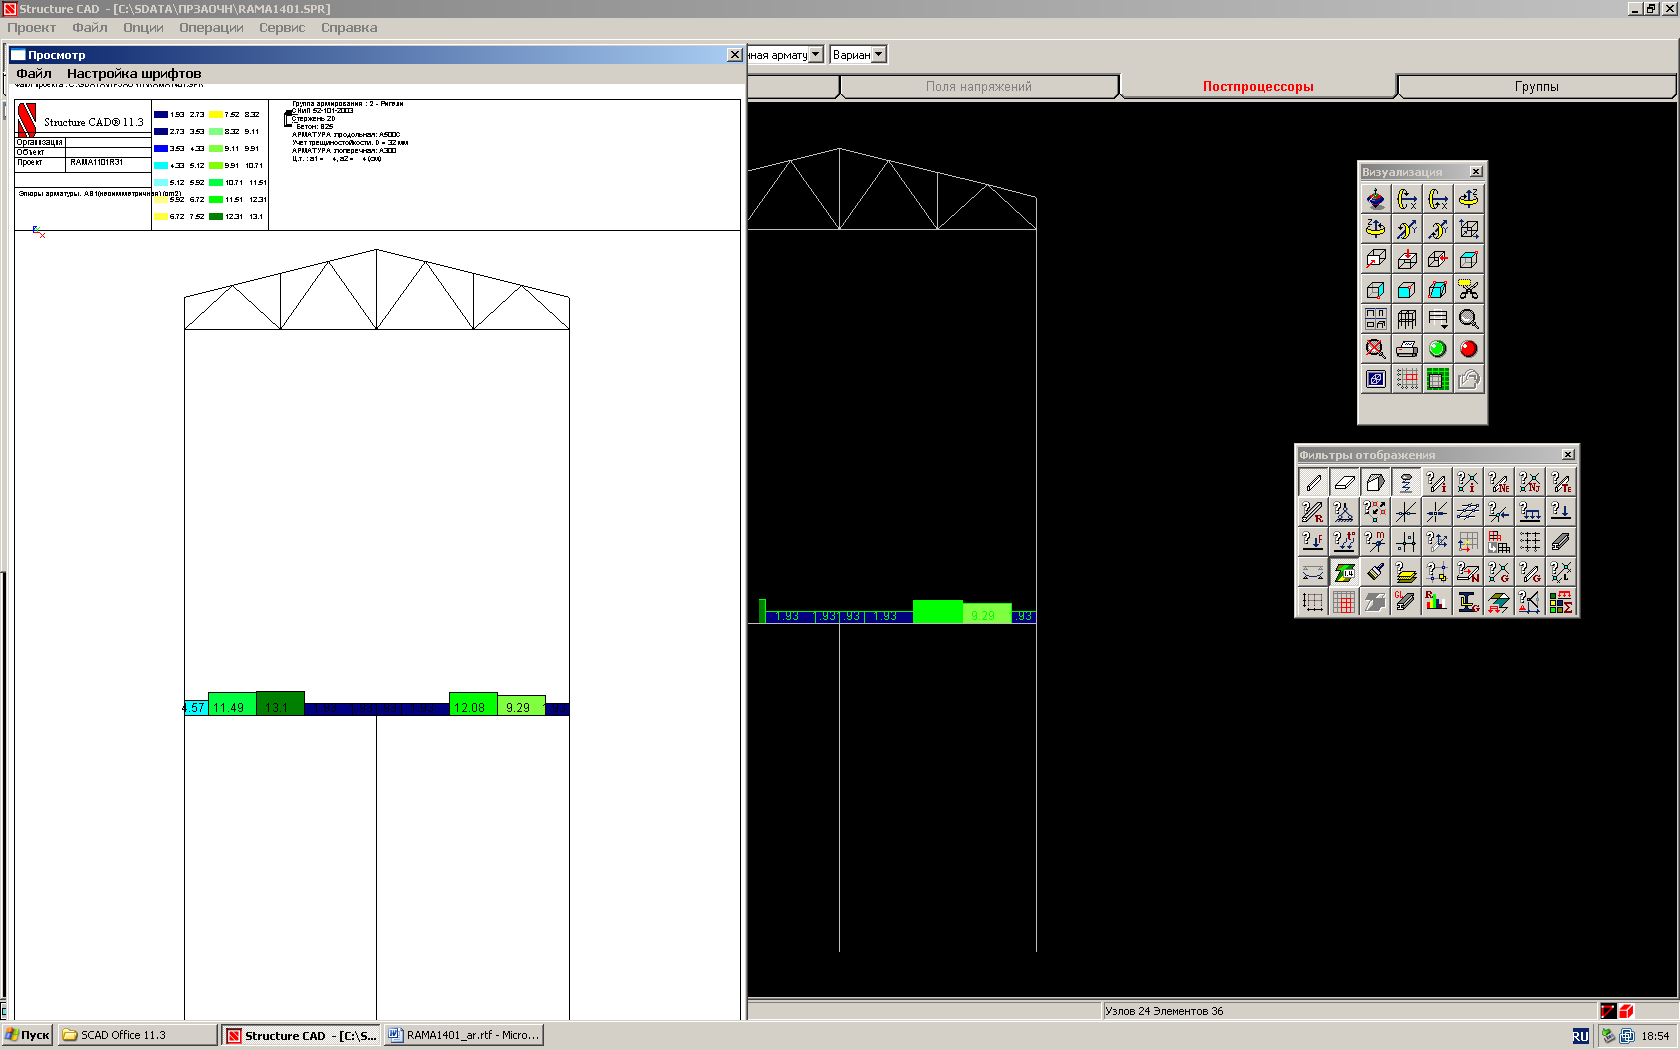The image size is (1680, 1050).
Task: Click the yellow layered plates filter icon
Action: [1406, 571]
